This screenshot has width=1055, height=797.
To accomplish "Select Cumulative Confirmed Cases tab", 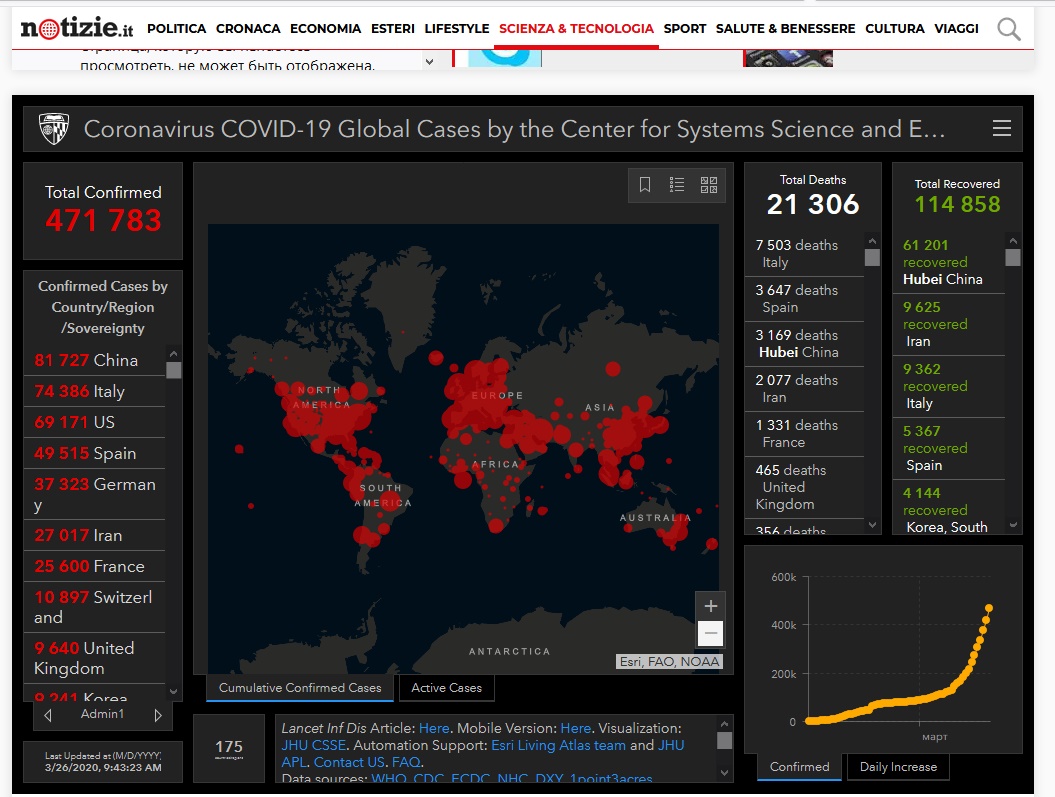I will (300, 688).
